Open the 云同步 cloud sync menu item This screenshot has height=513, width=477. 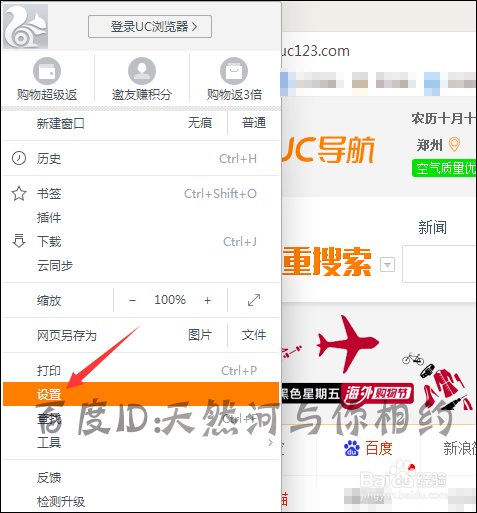(x=141, y=266)
